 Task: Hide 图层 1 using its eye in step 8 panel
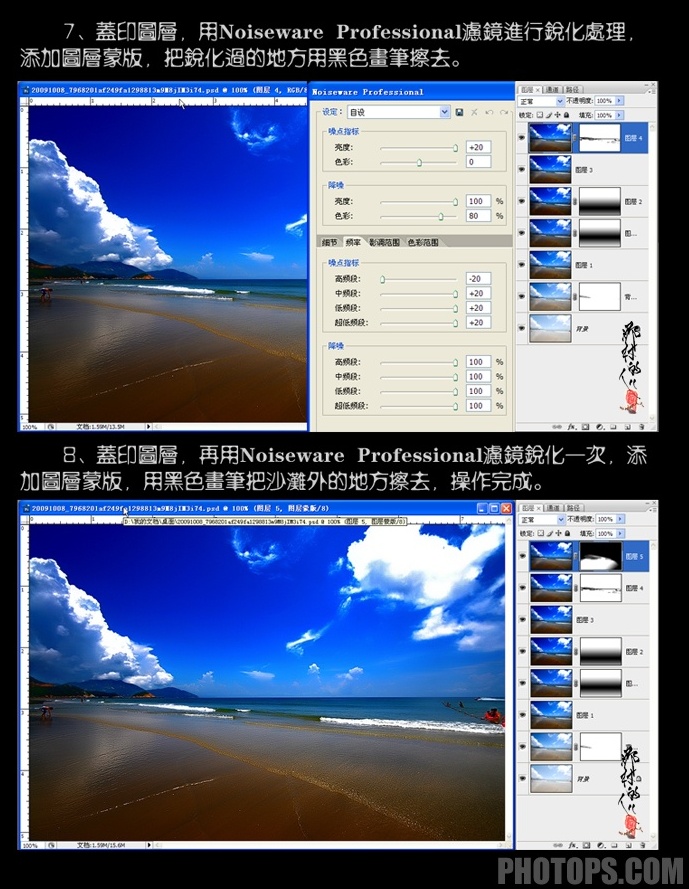pos(523,716)
